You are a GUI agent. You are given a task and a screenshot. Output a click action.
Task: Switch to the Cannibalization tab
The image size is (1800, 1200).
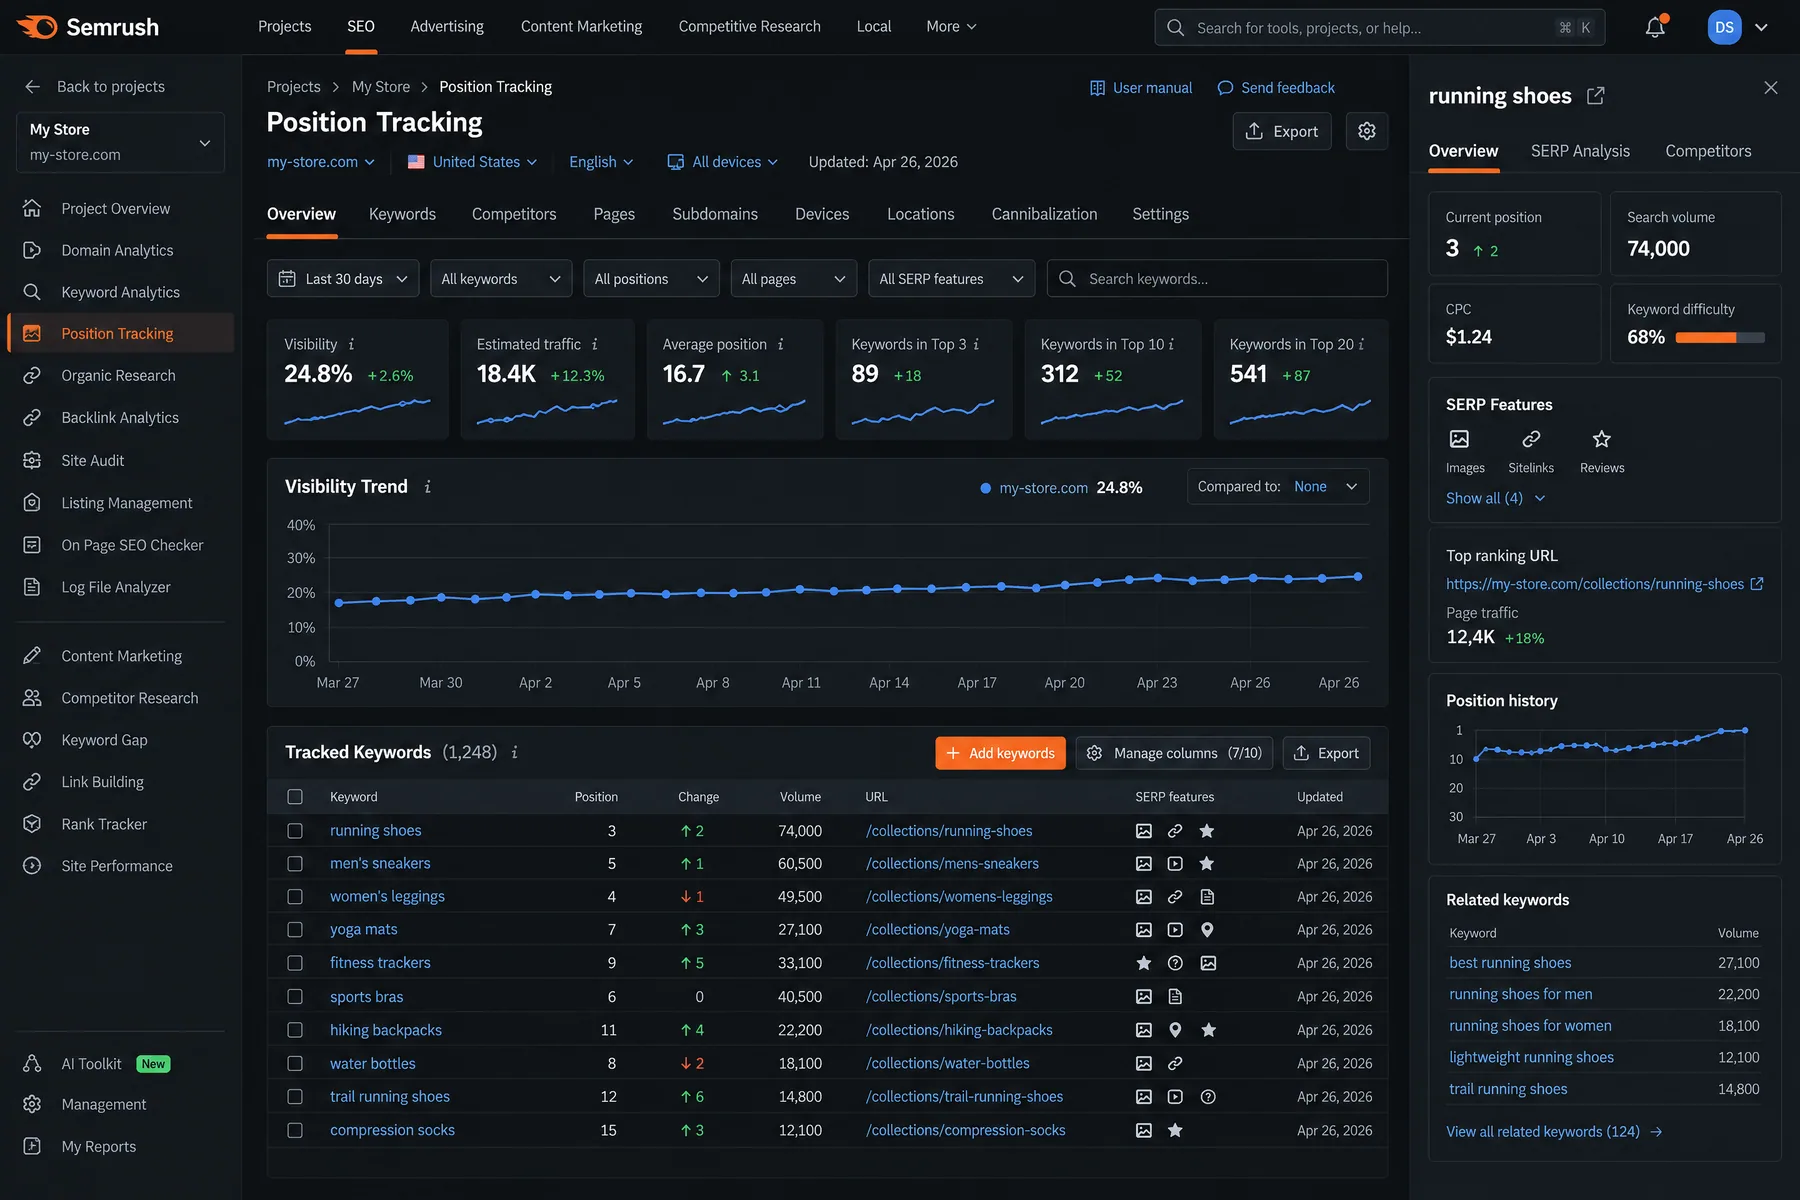[x=1044, y=214]
